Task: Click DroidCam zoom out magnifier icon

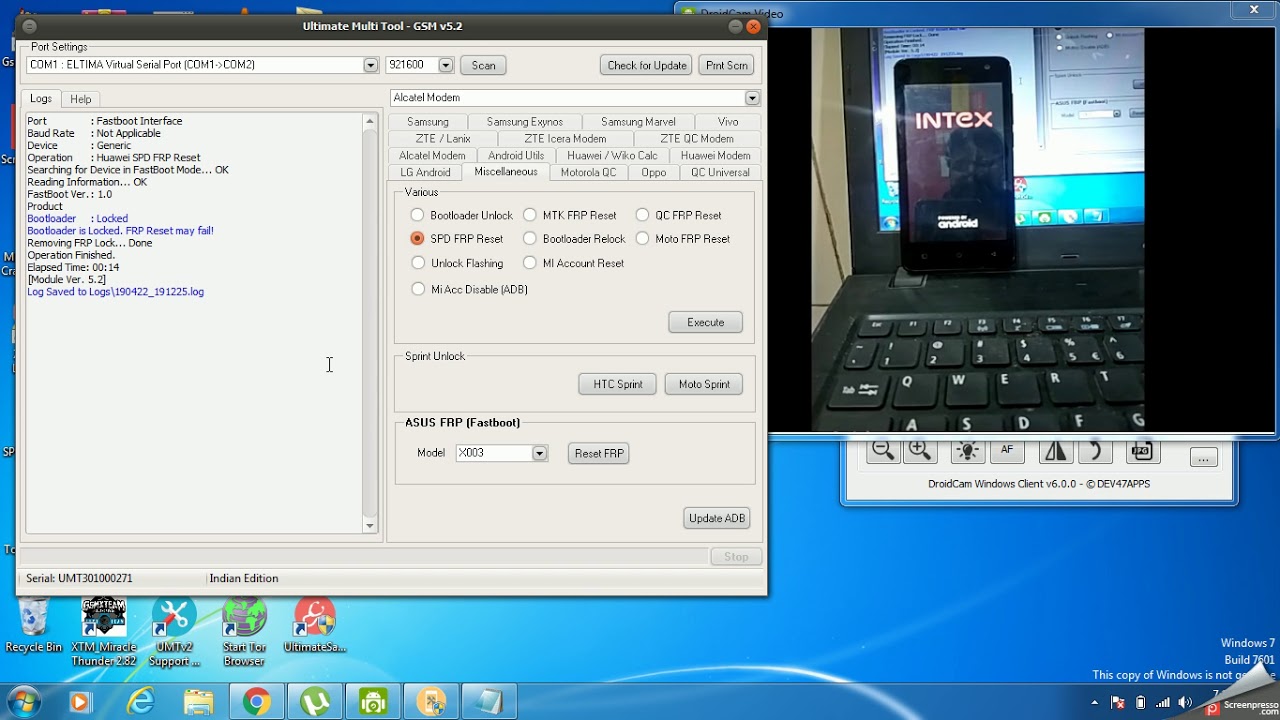Action: click(x=883, y=452)
